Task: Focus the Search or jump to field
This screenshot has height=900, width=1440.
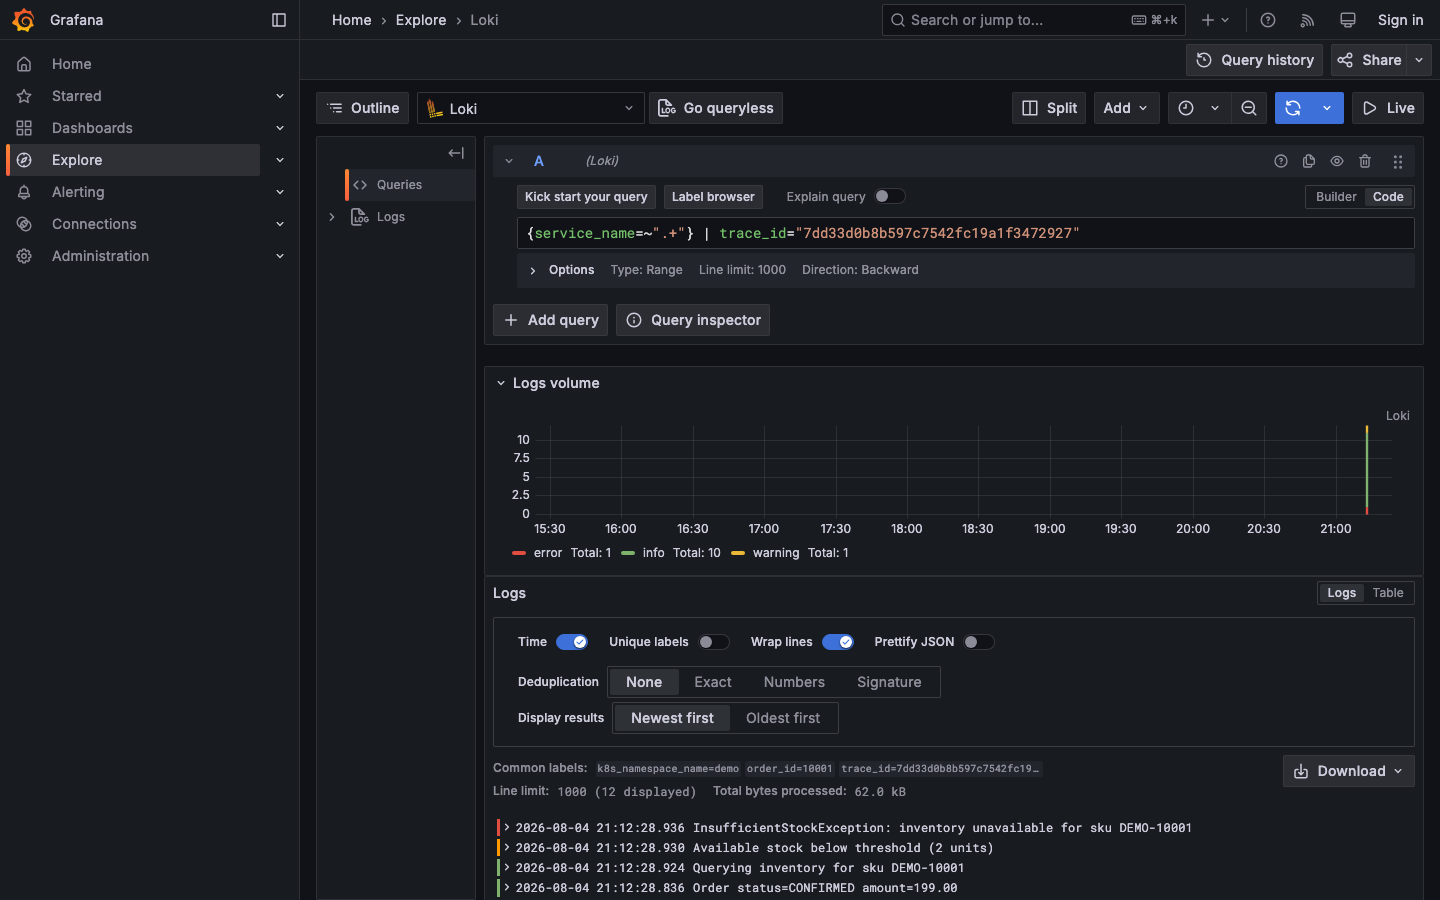Action: pos(1034,20)
